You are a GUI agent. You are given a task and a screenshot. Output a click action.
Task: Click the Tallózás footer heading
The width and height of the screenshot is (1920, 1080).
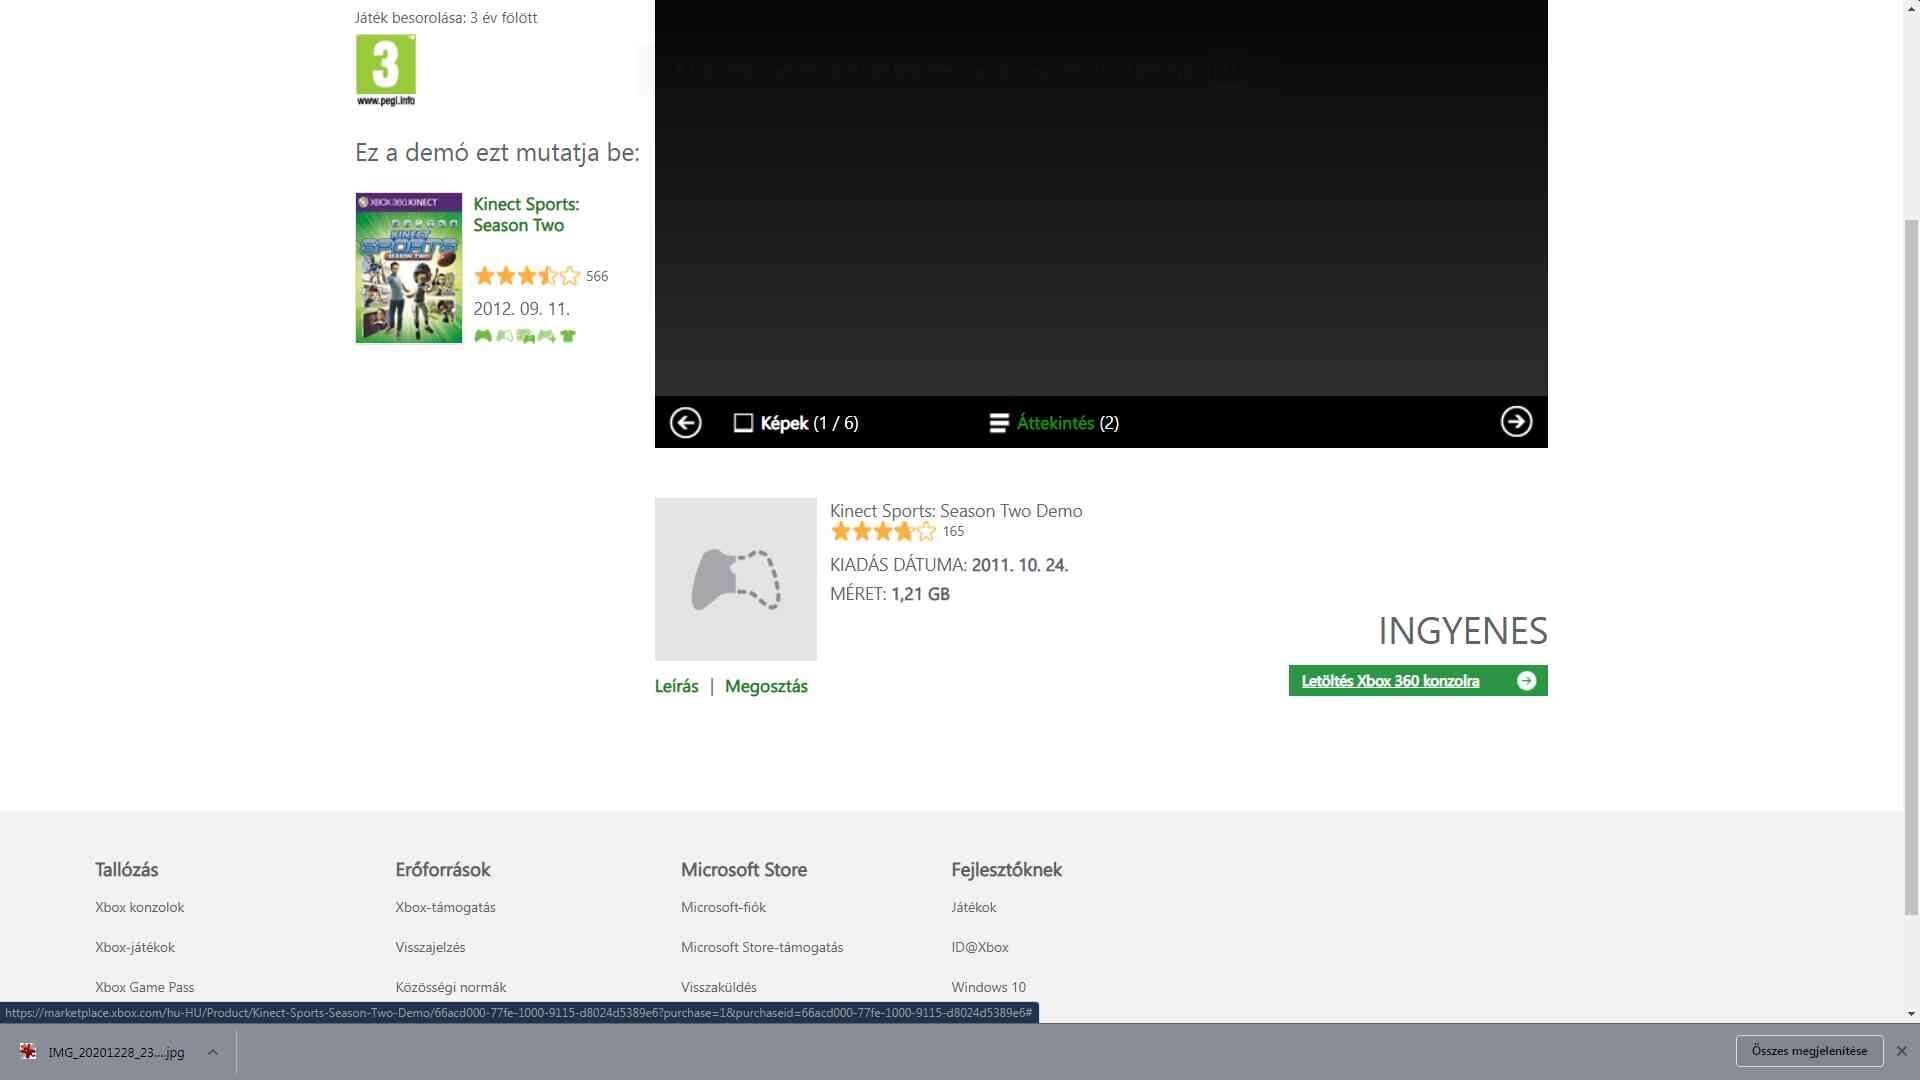click(x=127, y=870)
